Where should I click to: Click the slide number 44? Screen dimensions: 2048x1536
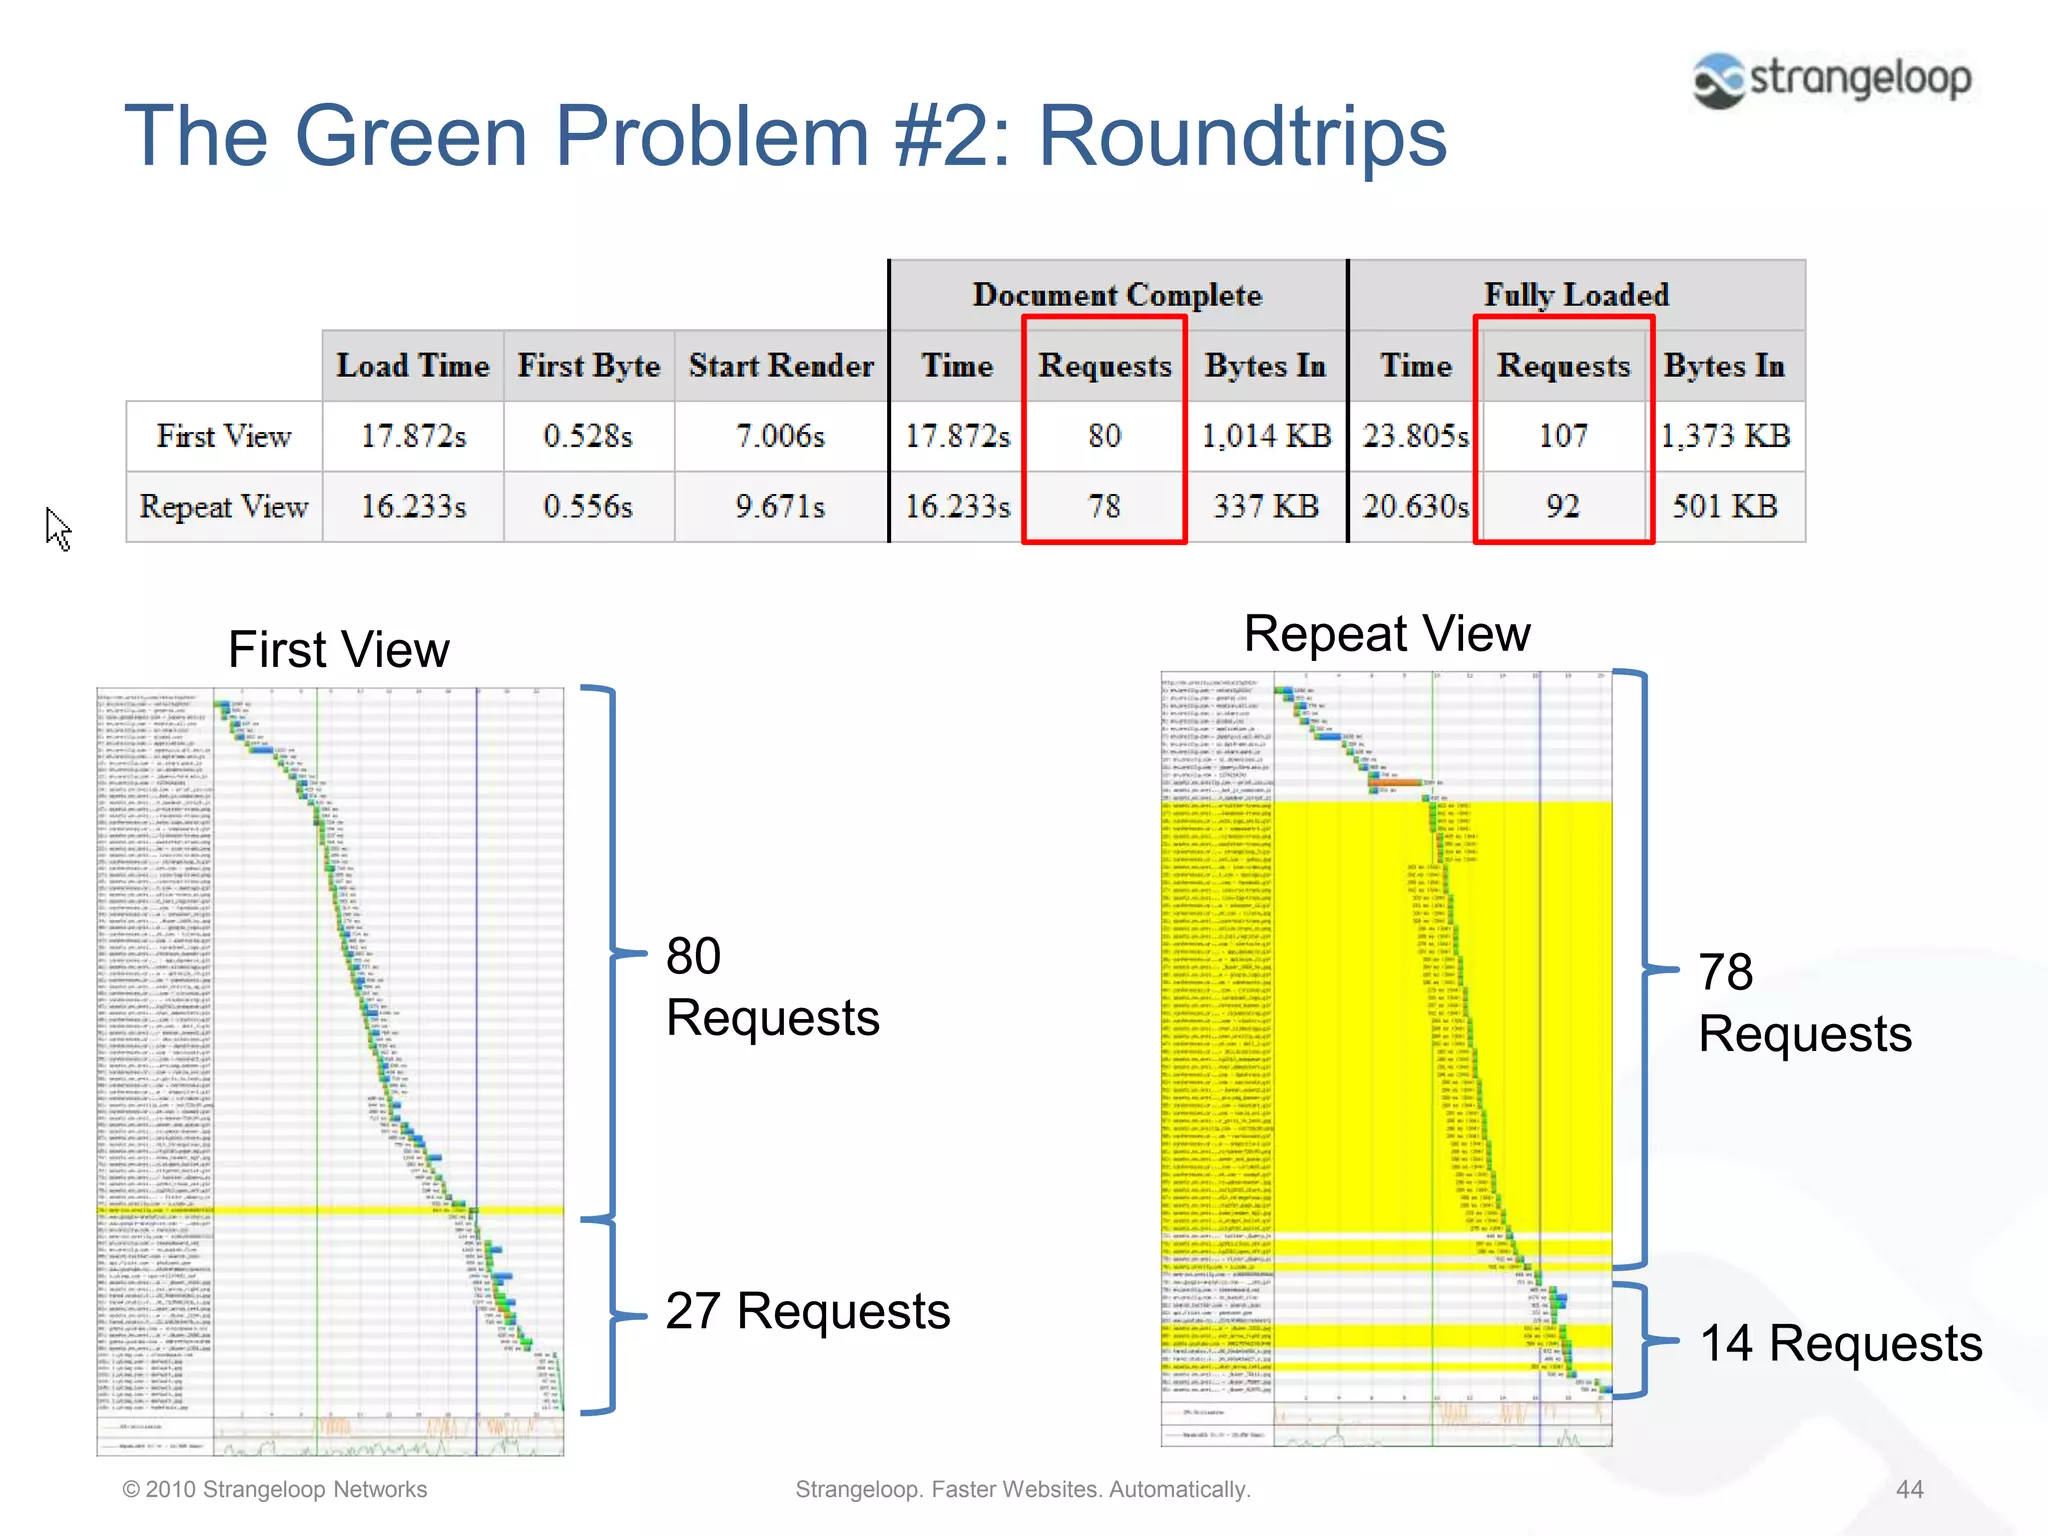[1909, 1489]
